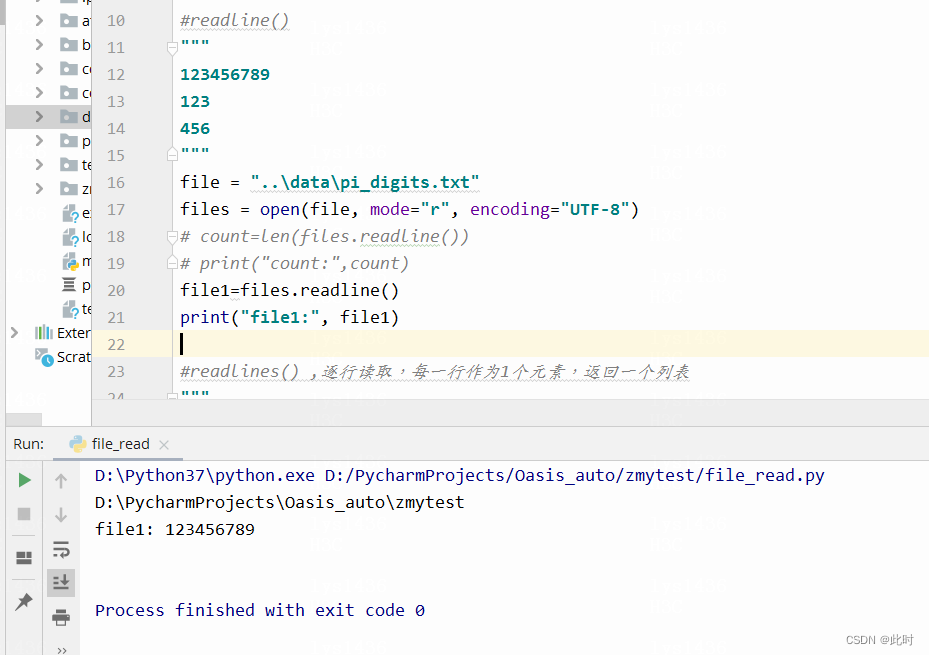Expand project folder beginning with 'b'

tap(39, 44)
